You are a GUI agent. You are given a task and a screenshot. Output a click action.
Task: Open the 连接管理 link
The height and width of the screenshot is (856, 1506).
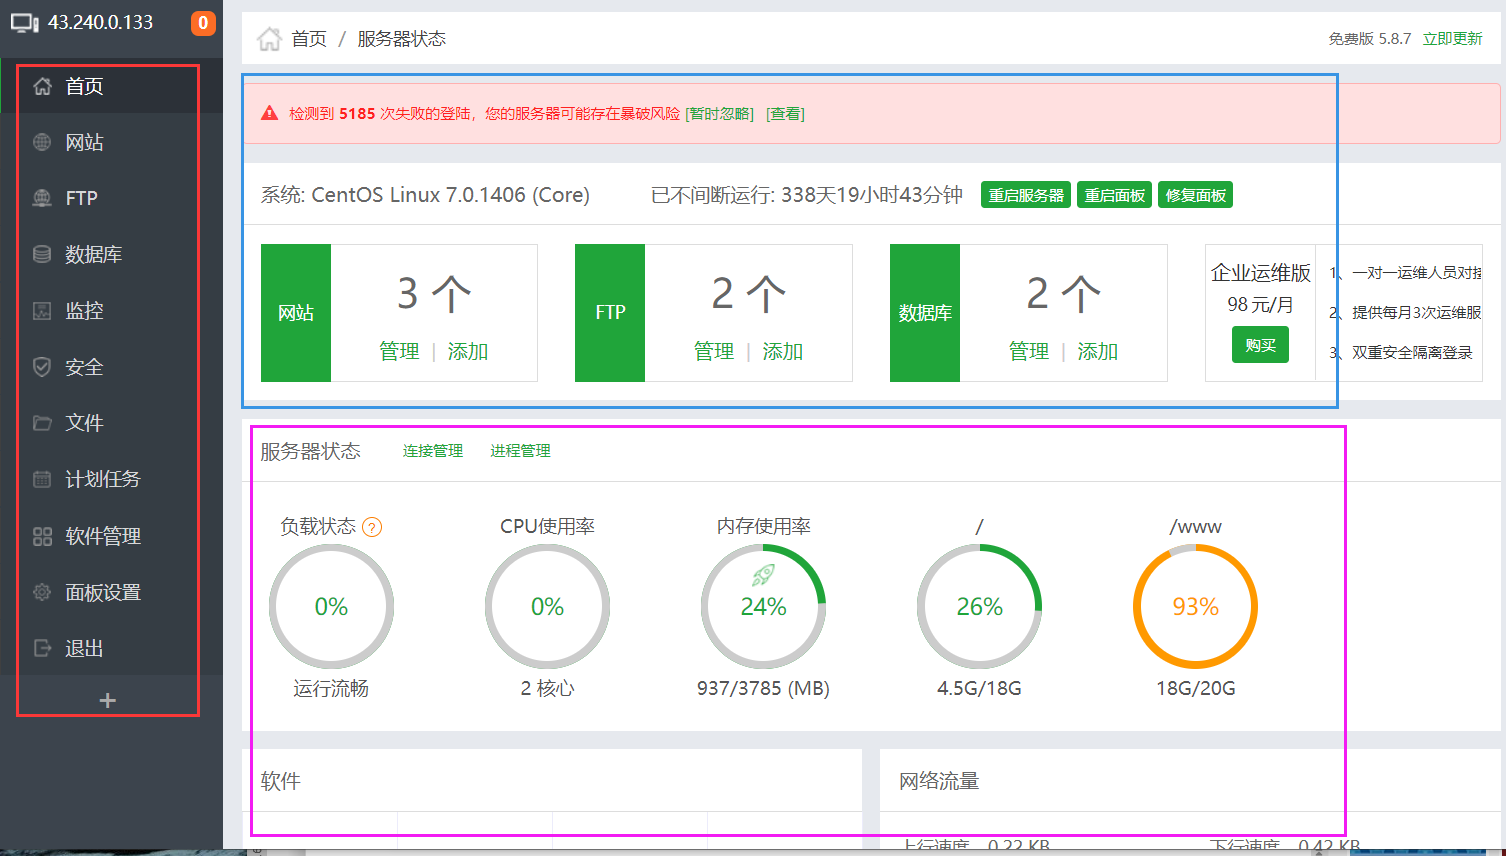pos(433,451)
